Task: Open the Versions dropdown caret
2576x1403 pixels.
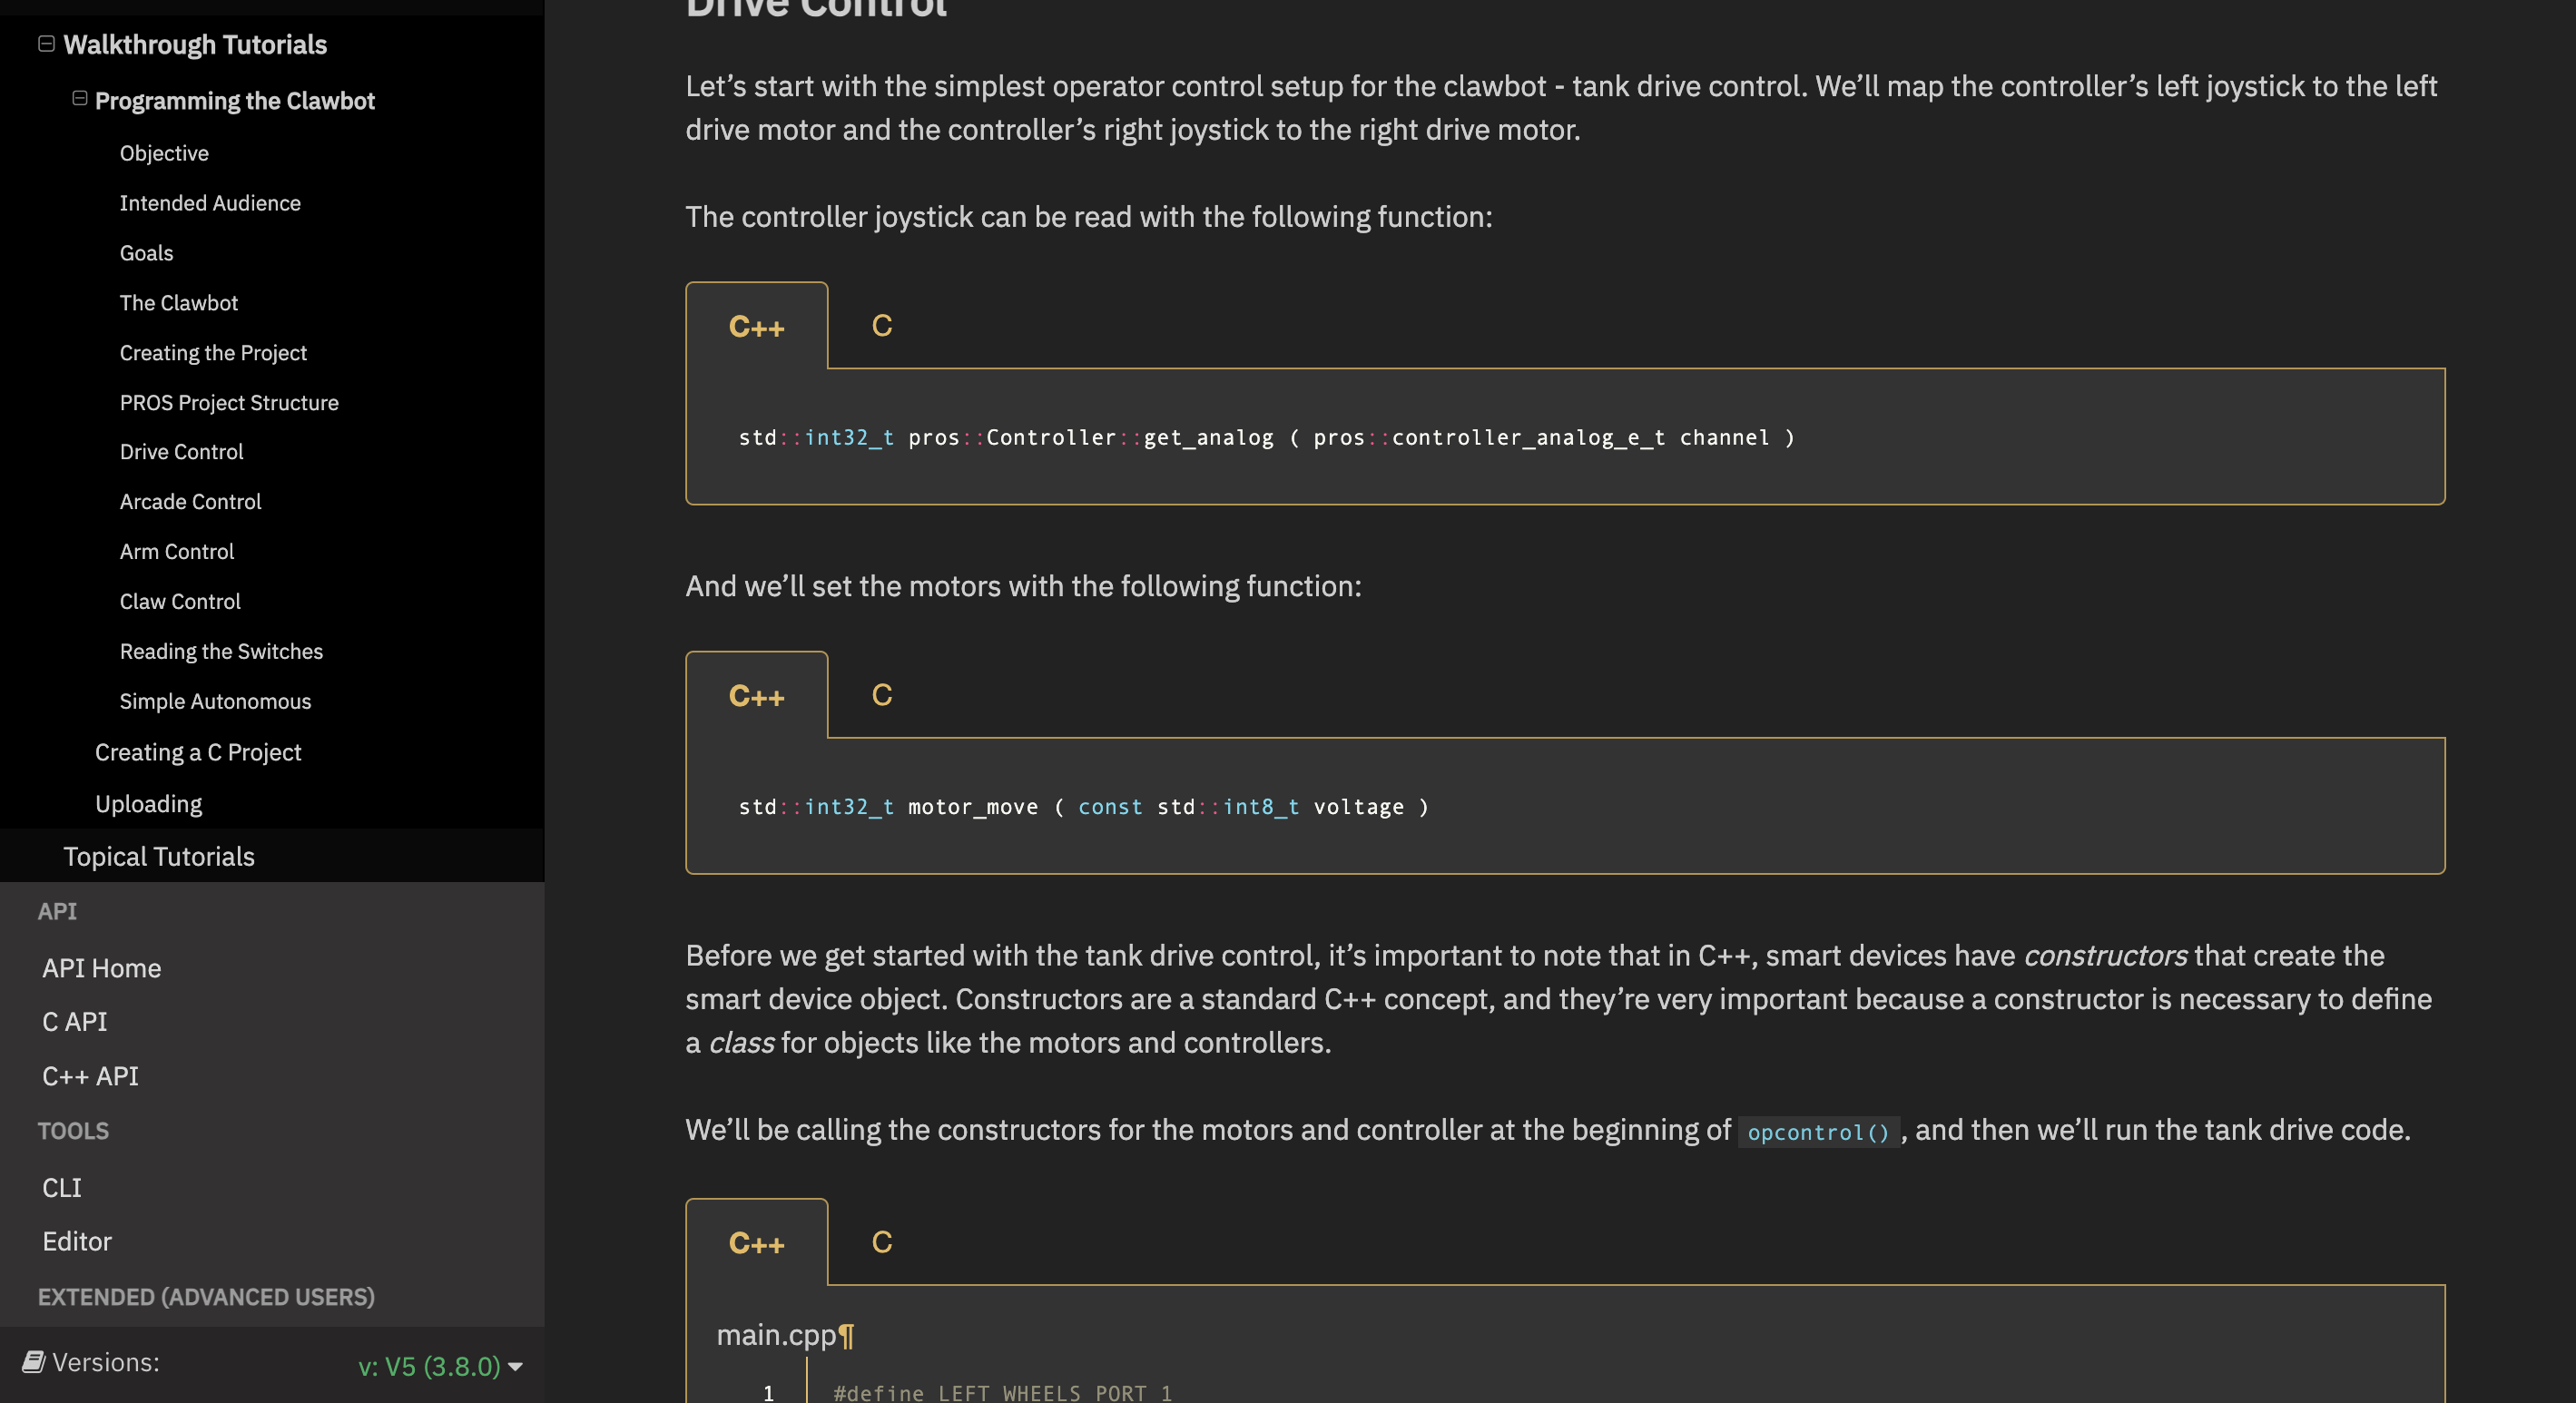Action: tap(516, 1366)
